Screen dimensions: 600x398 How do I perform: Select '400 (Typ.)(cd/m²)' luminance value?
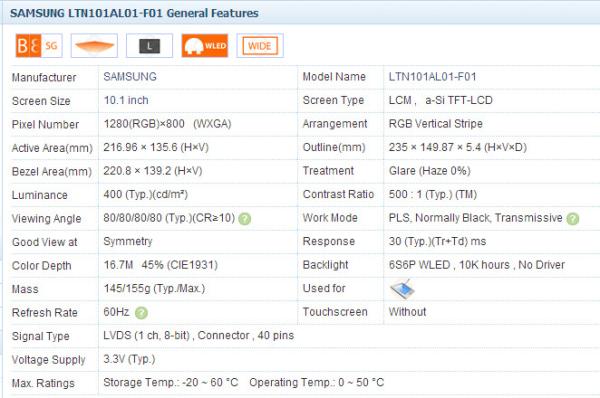pyautogui.click(x=145, y=194)
